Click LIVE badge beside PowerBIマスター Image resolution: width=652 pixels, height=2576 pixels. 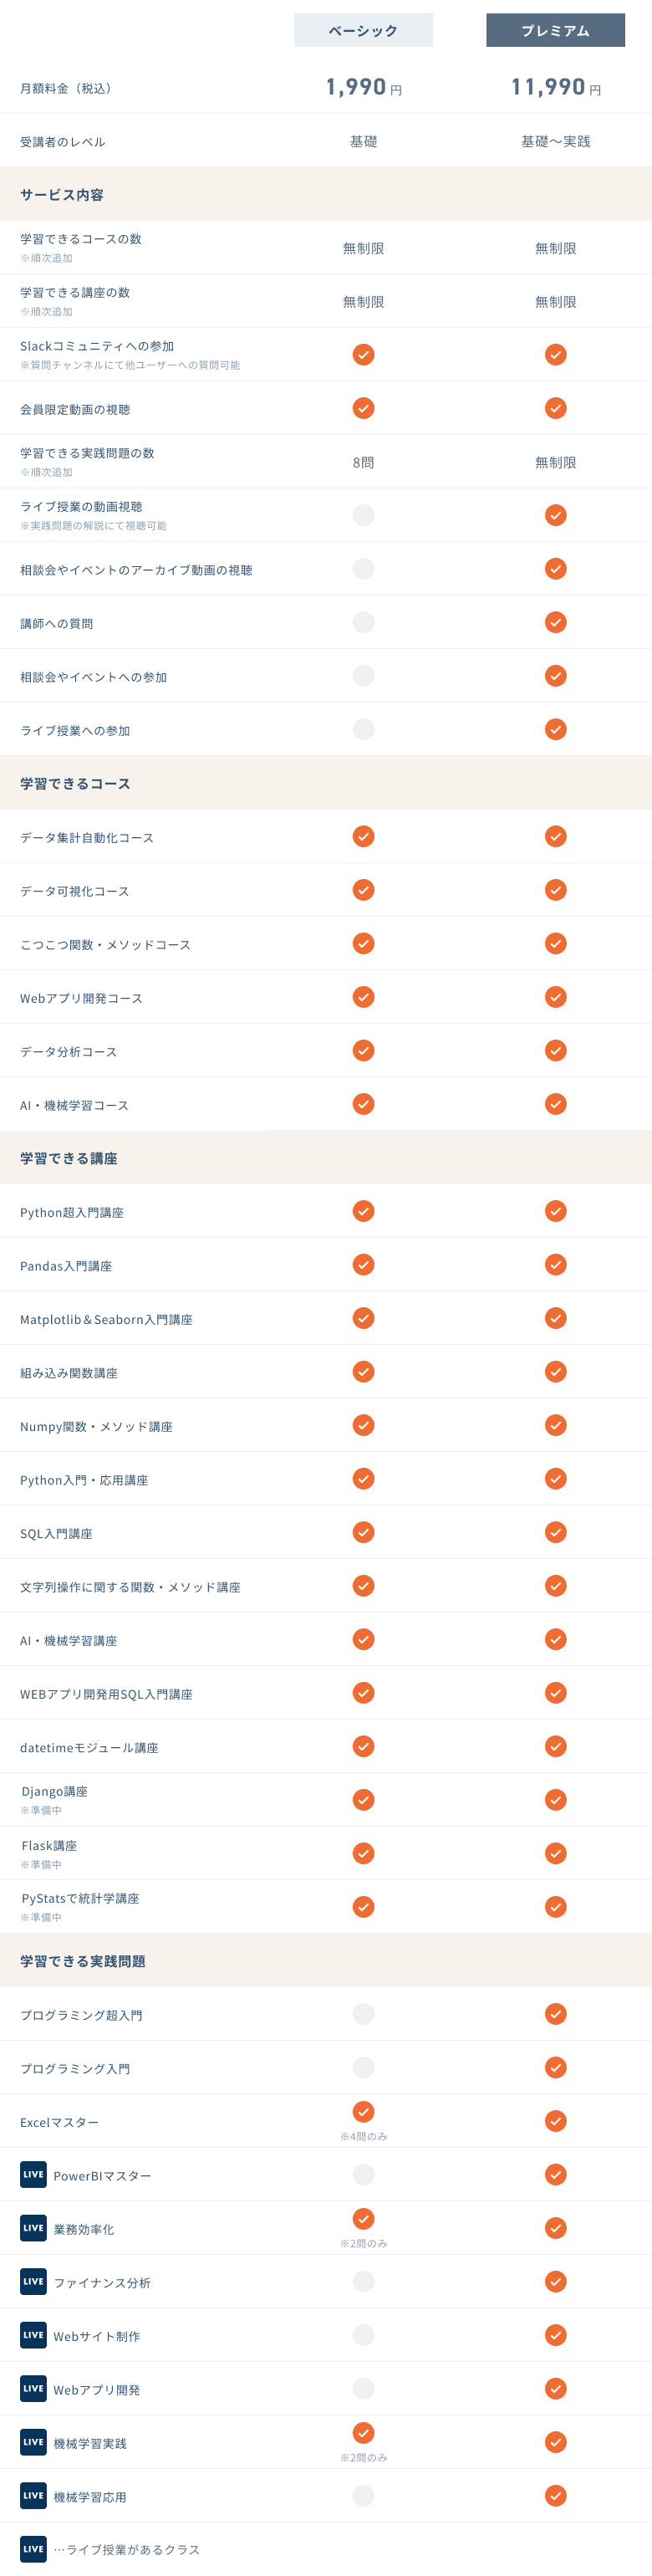(33, 2174)
